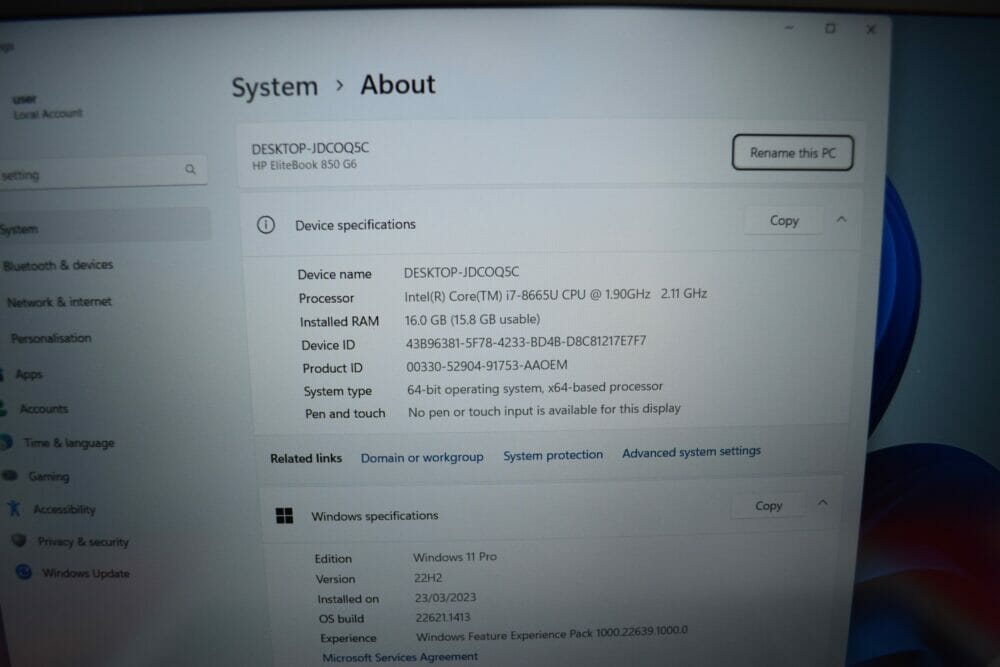The height and width of the screenshot is (667, 1000).
Task: Click the search magnifier icon in settings
Action: 190,169
